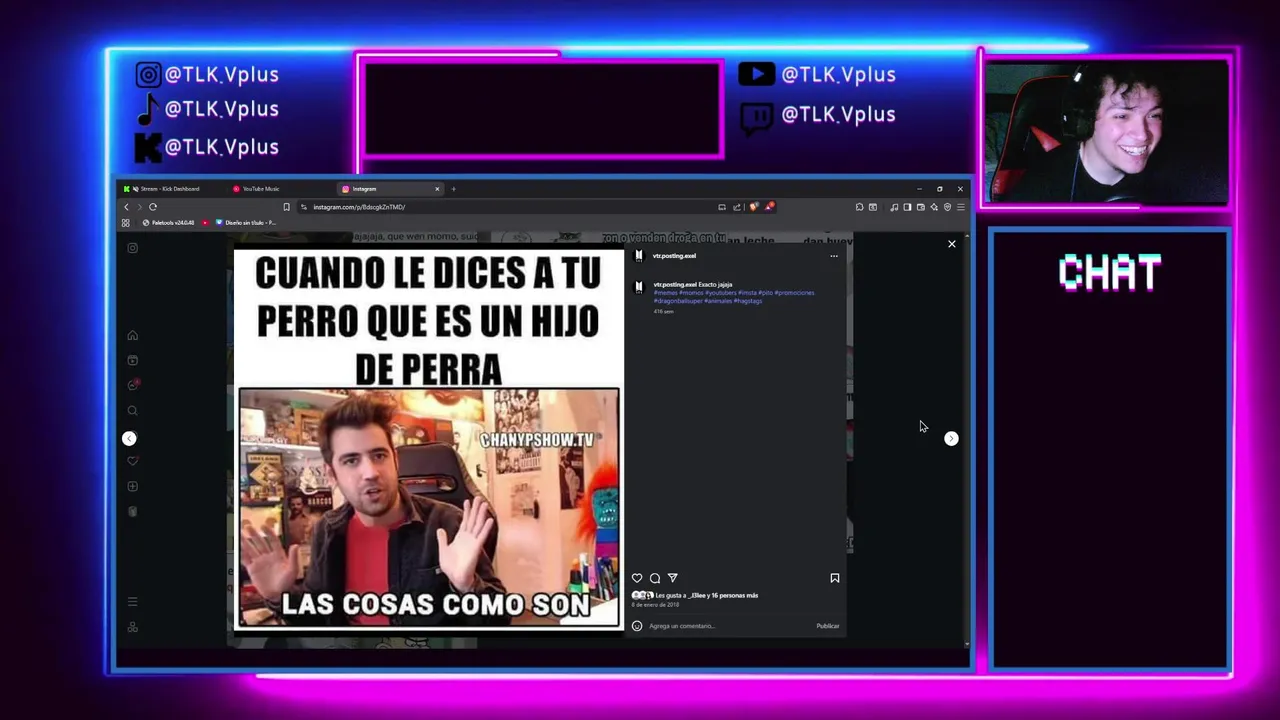
Task: Open Brave Rewards triangle icon
Action: (769, 206)
